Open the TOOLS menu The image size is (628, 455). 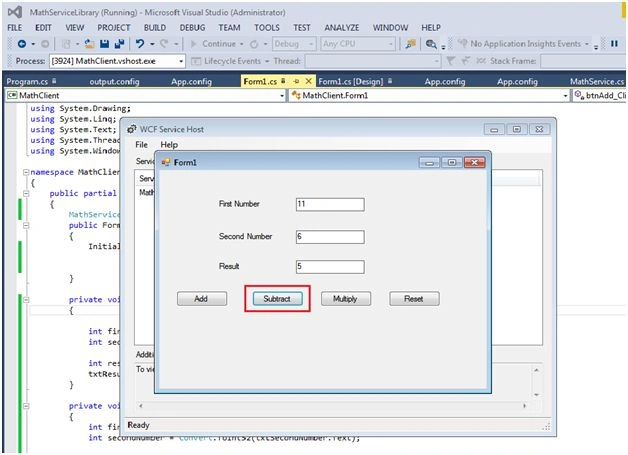267,28
